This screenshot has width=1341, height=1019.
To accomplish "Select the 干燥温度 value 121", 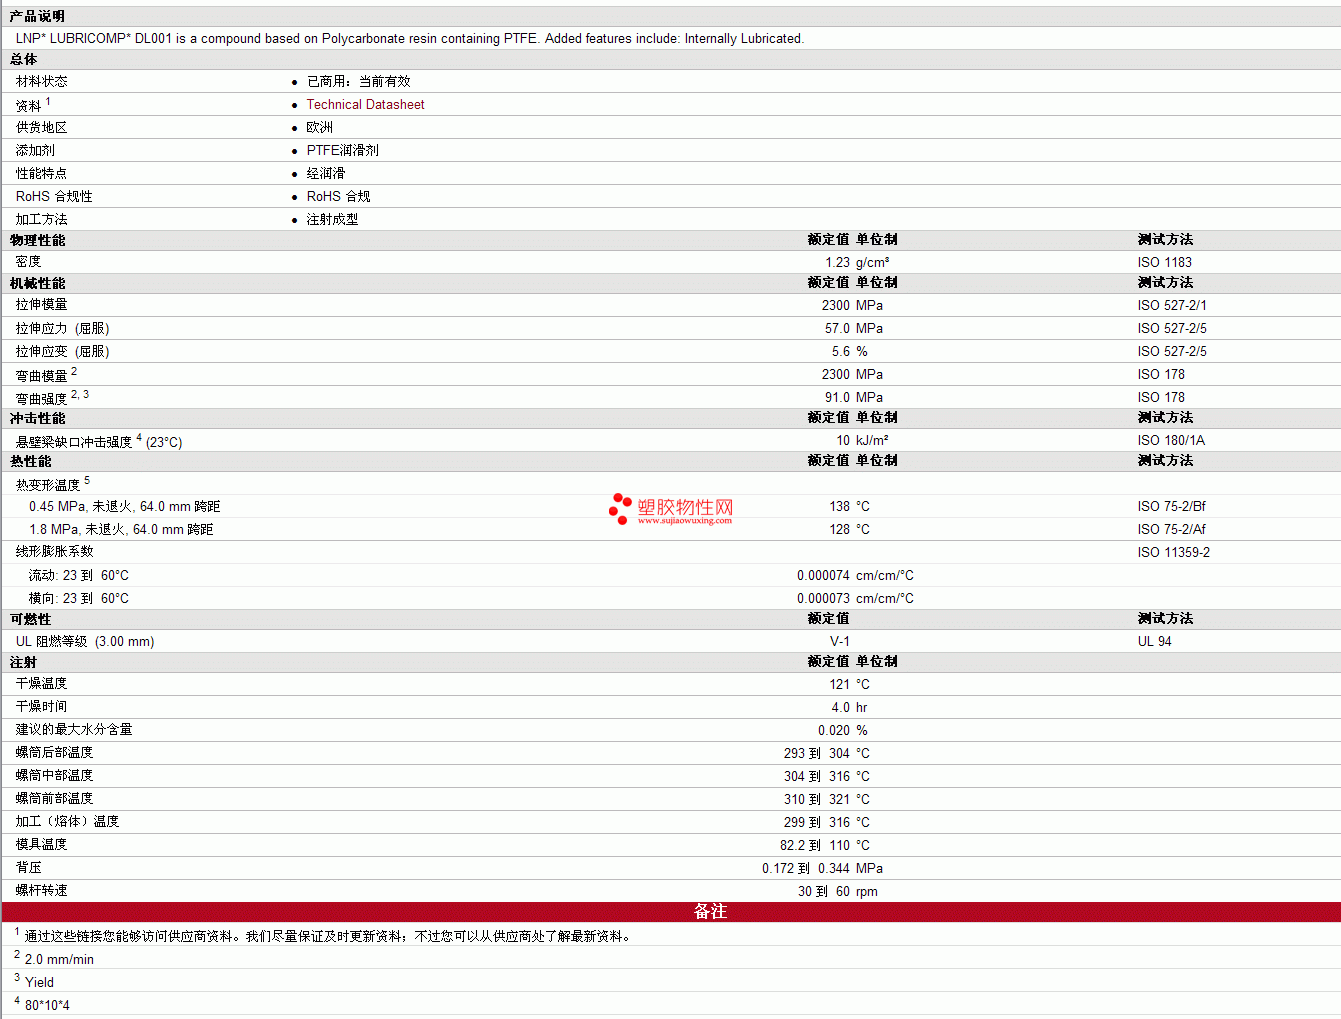I will point(840,684).
